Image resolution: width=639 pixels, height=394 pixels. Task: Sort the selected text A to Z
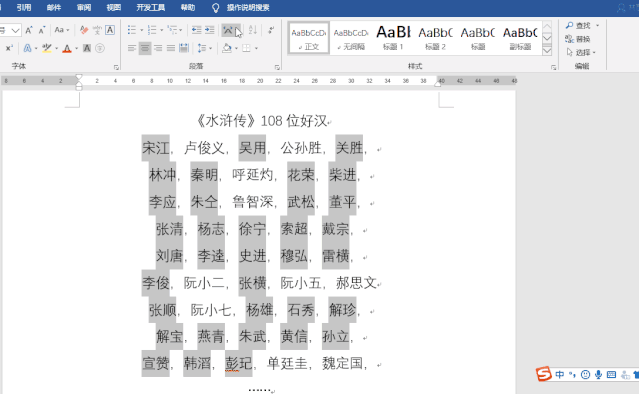coord(253,30)
